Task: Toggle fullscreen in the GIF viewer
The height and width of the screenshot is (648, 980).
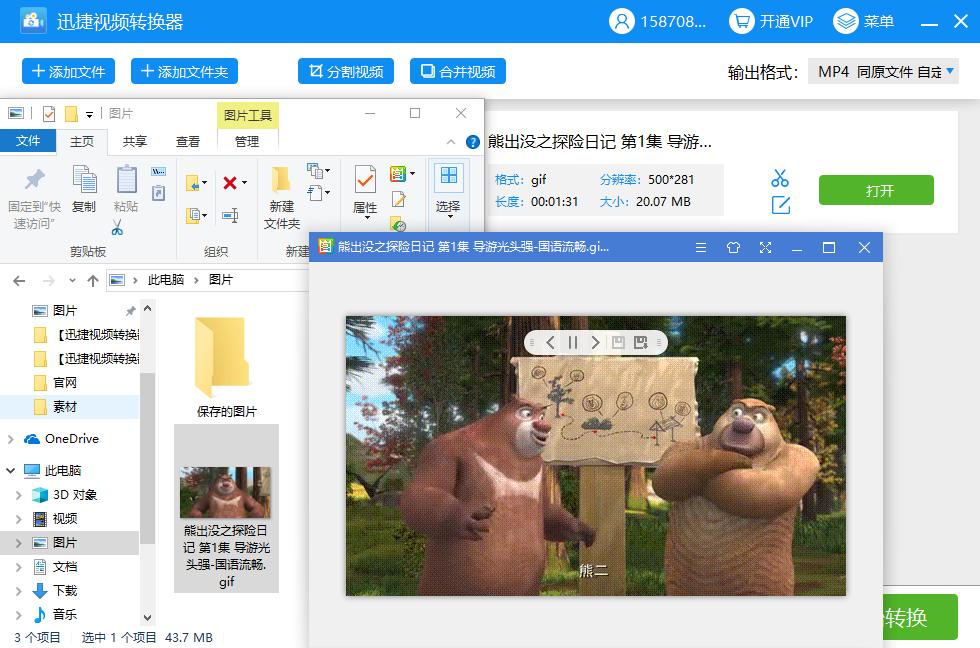Action: (765, 248)
